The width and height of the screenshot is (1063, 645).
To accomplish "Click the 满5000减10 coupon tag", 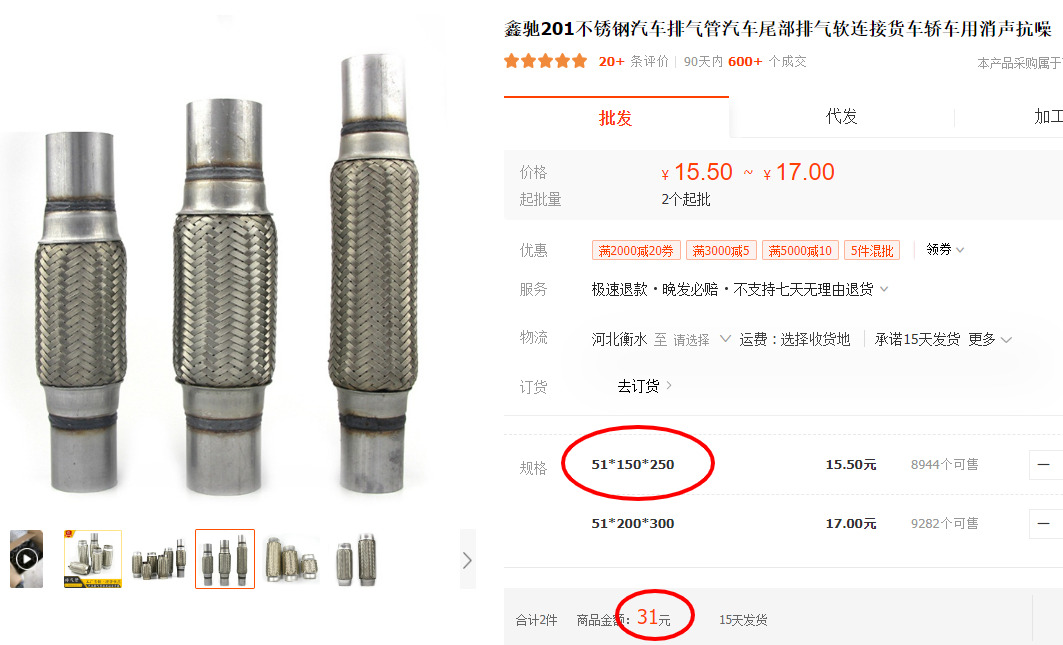I will [x=800, y=250].
